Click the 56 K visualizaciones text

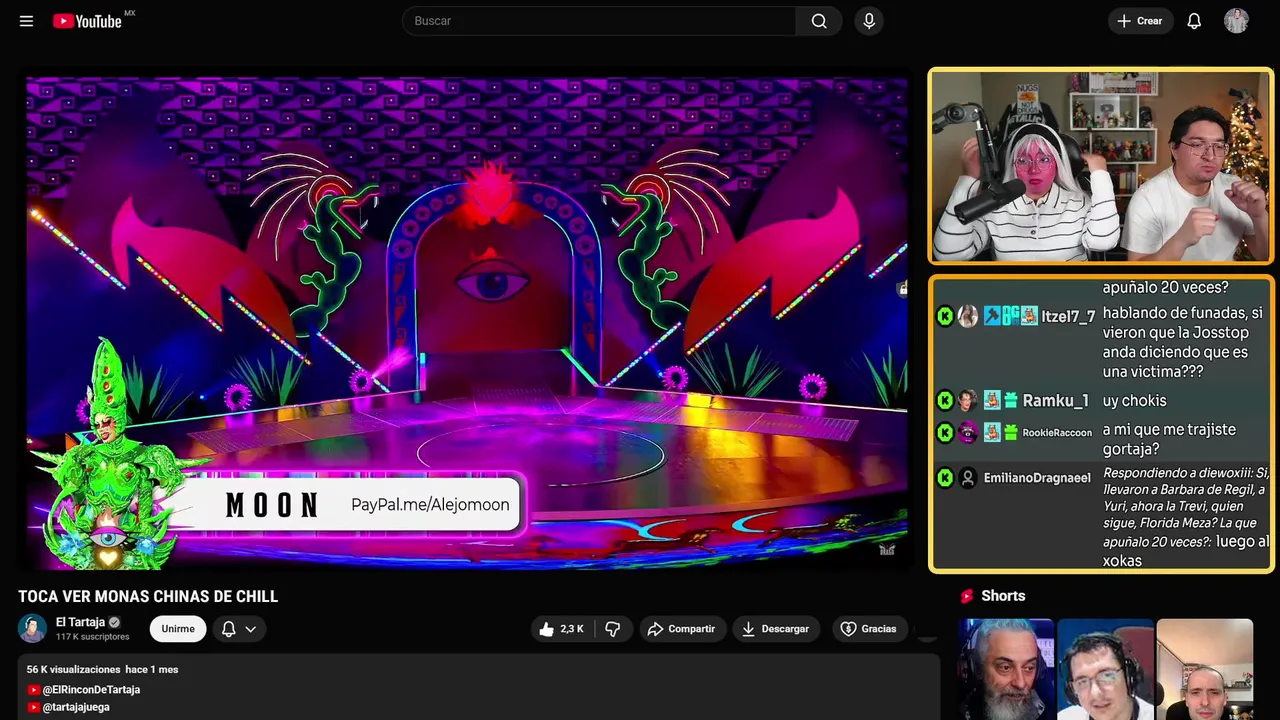point(74,669)
